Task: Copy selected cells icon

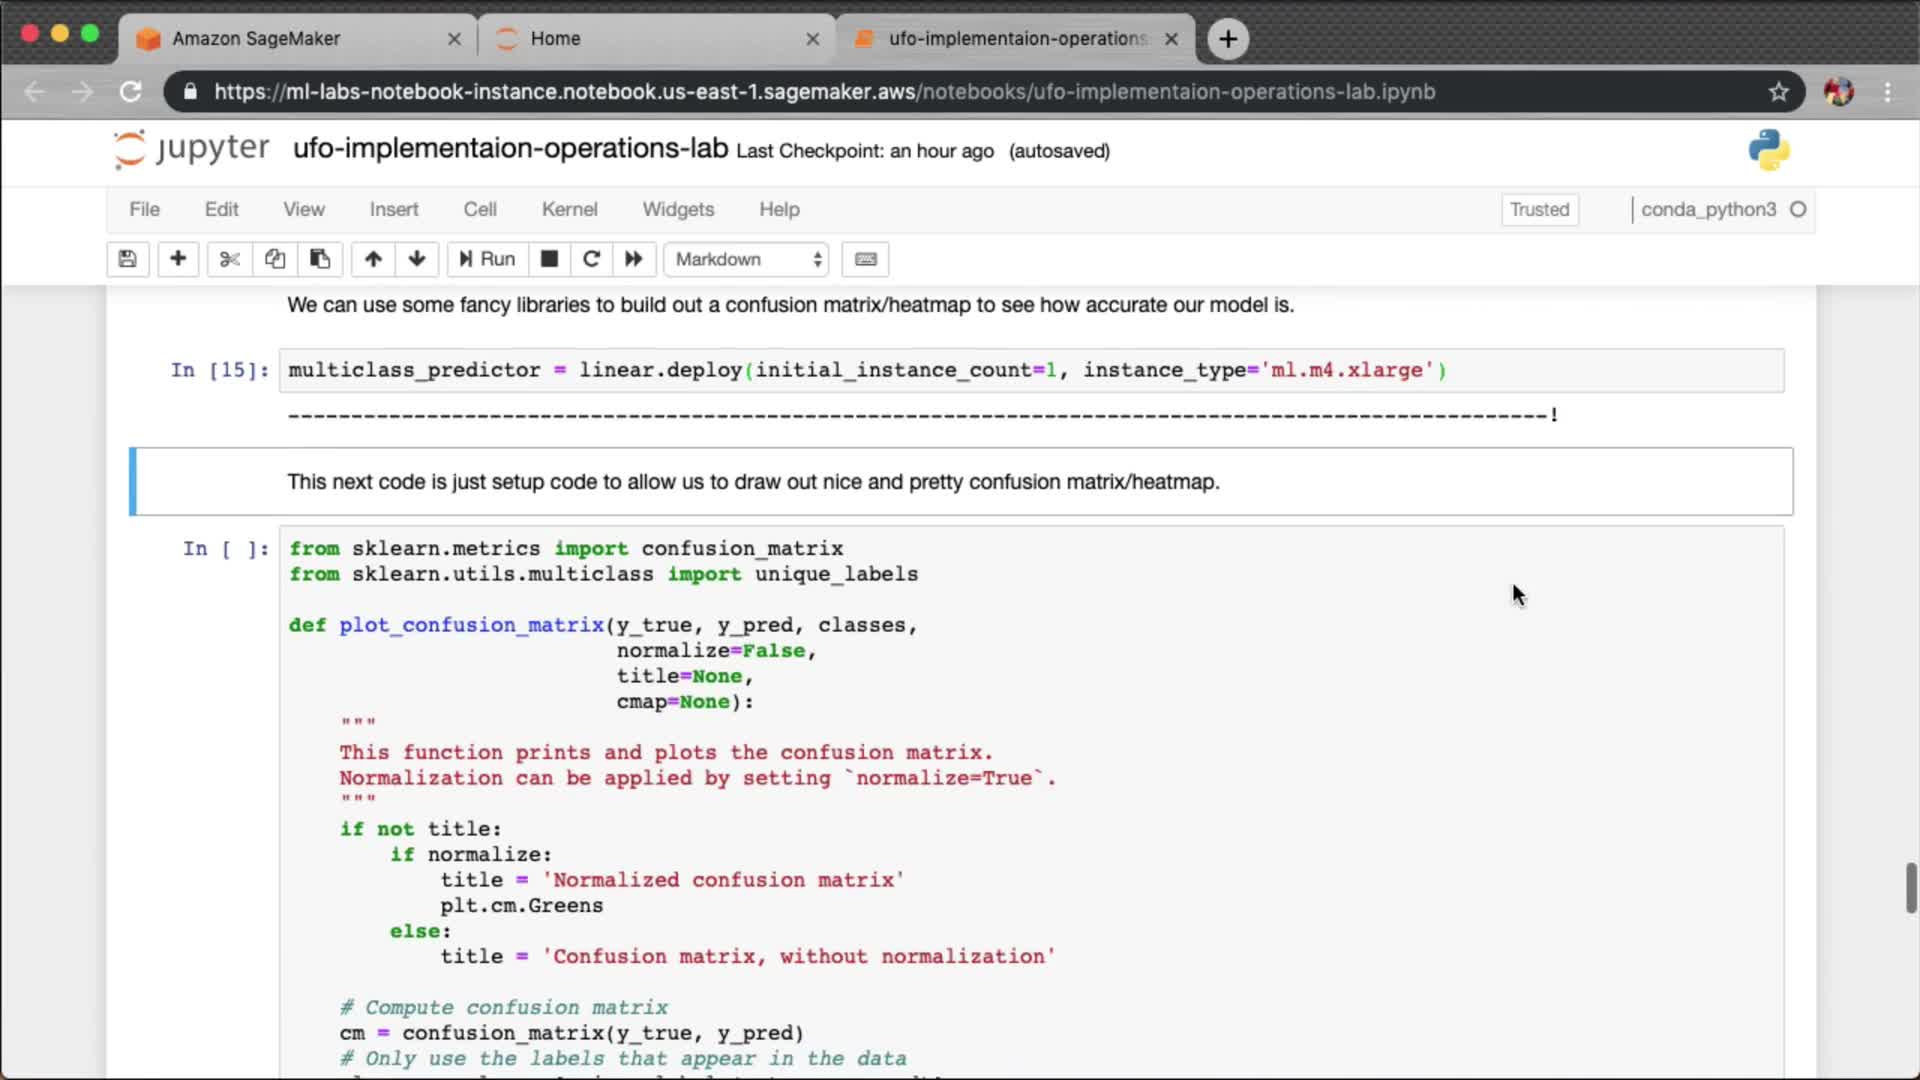Action: (x=274, y=259)
